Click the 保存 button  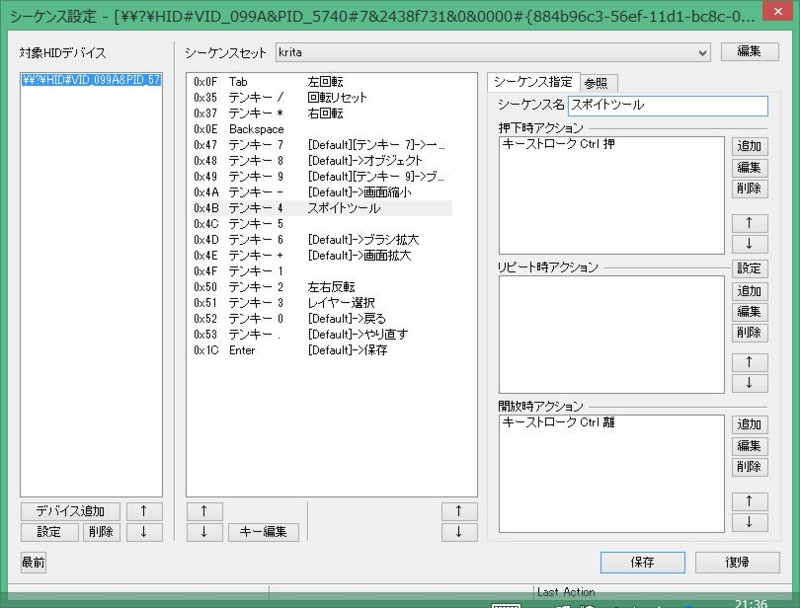[x=642, y=562]
